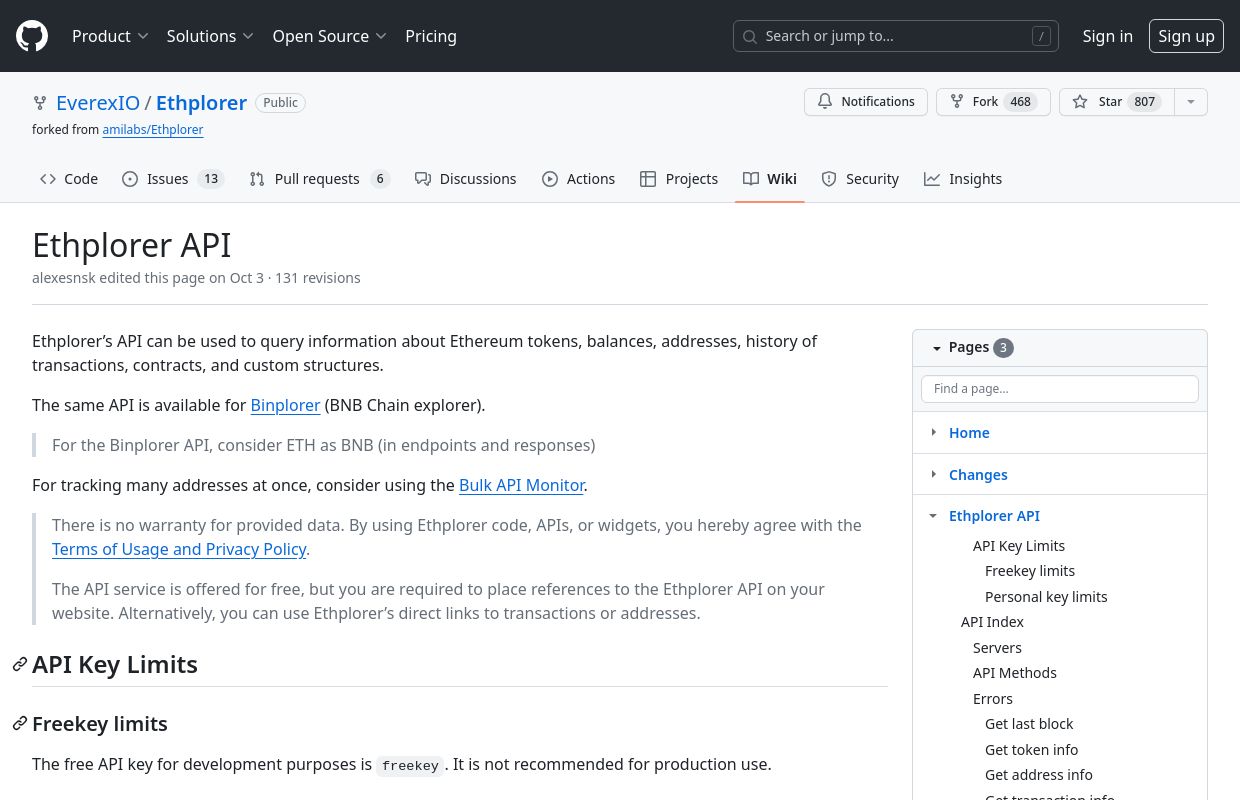Open the Insights tab
The image size is (1240, 800).
click(x=963, y=179)
